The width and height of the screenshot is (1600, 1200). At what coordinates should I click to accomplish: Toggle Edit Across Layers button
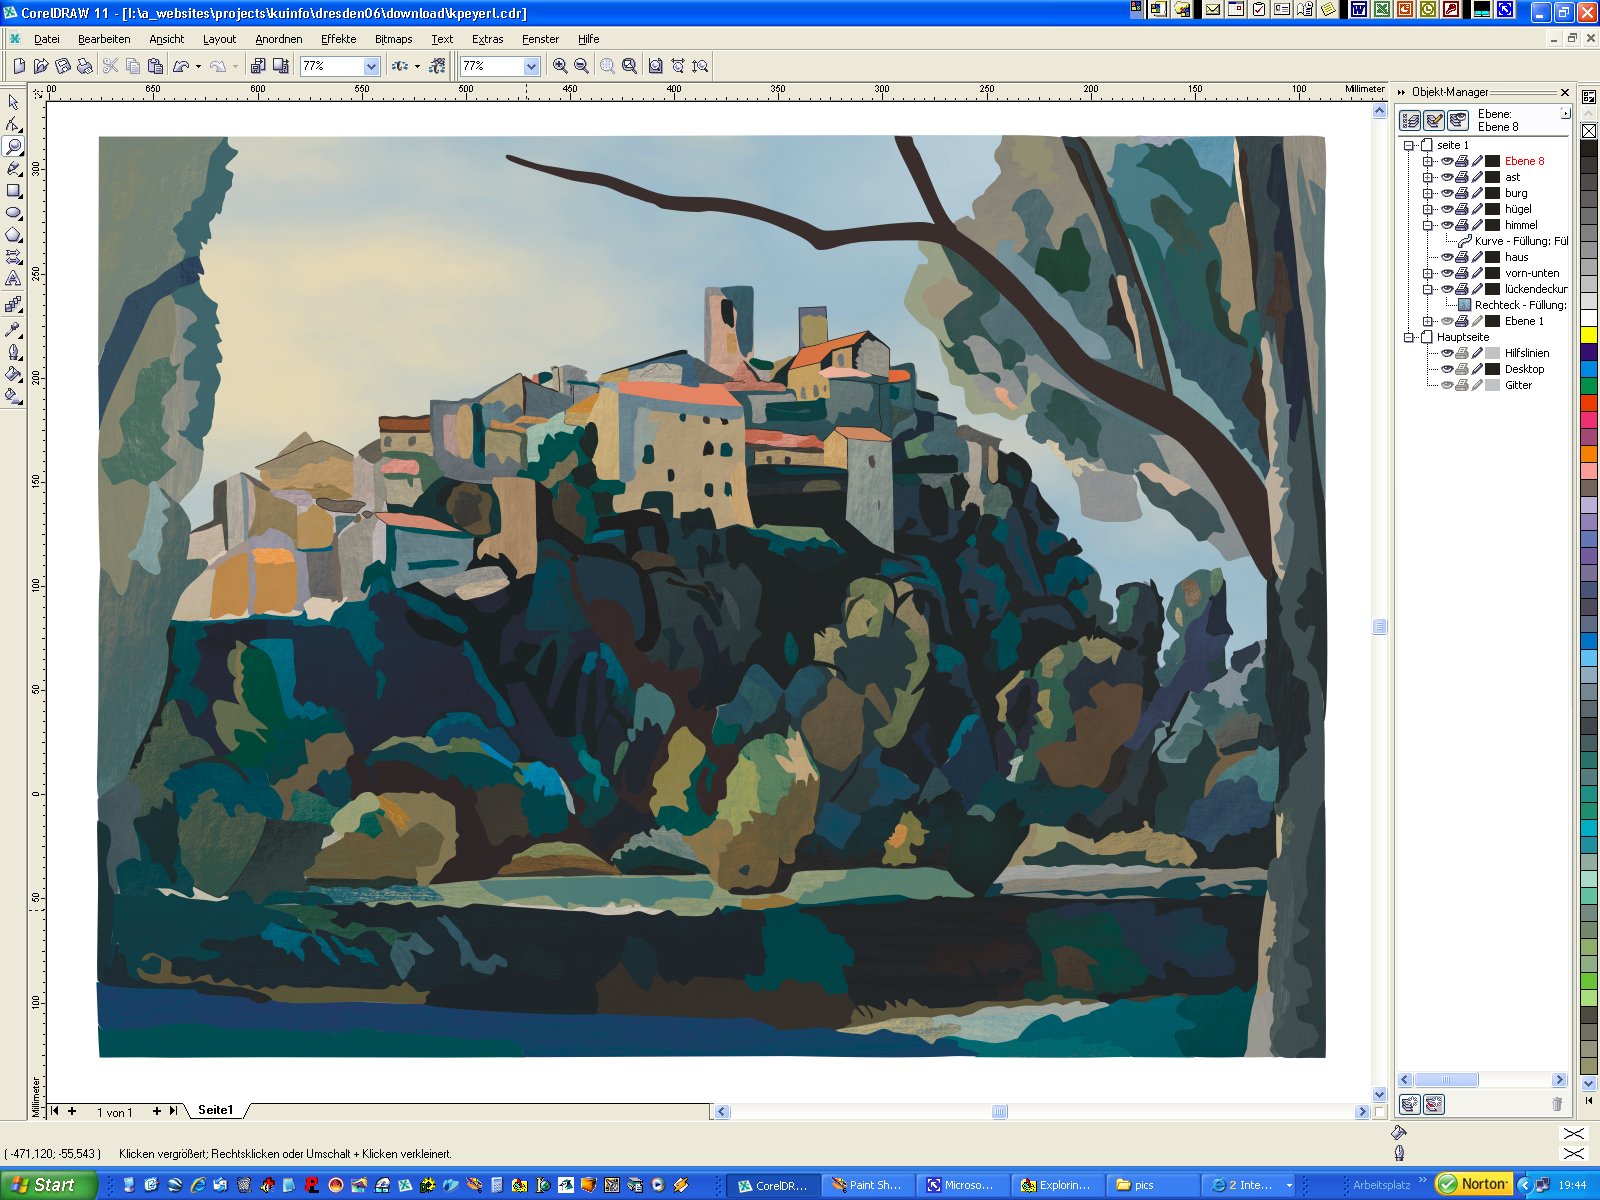(1435, 120)
